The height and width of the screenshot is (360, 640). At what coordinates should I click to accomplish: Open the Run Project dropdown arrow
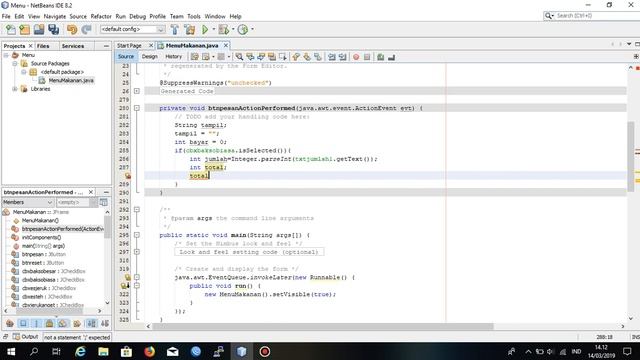213,29
